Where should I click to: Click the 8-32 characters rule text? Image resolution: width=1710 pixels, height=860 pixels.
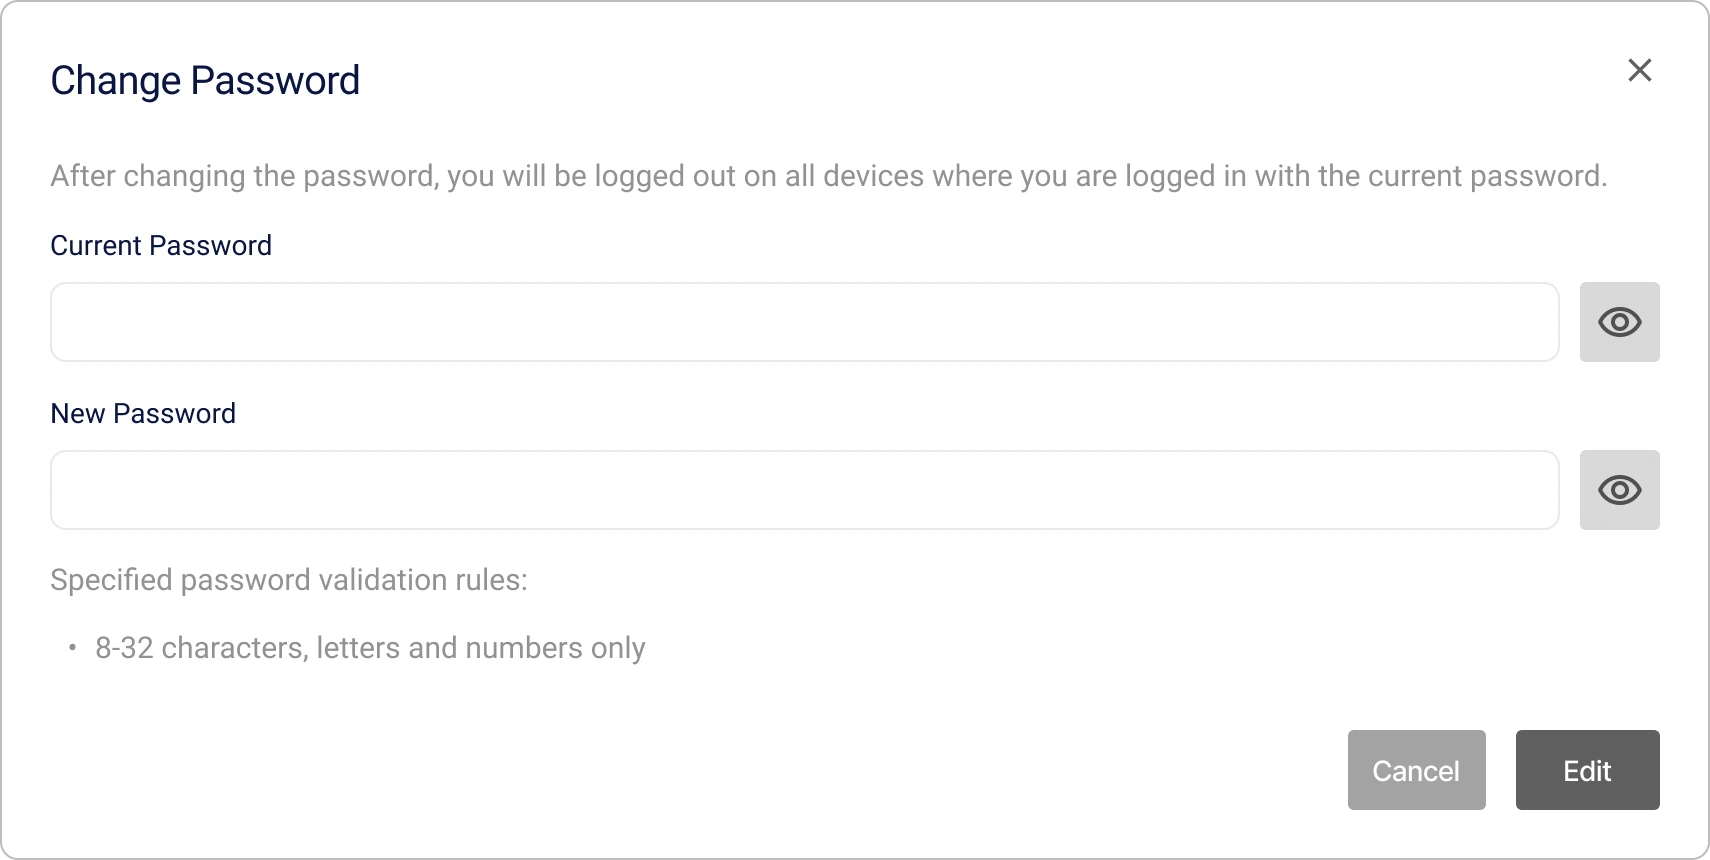[x=370, y=648]
